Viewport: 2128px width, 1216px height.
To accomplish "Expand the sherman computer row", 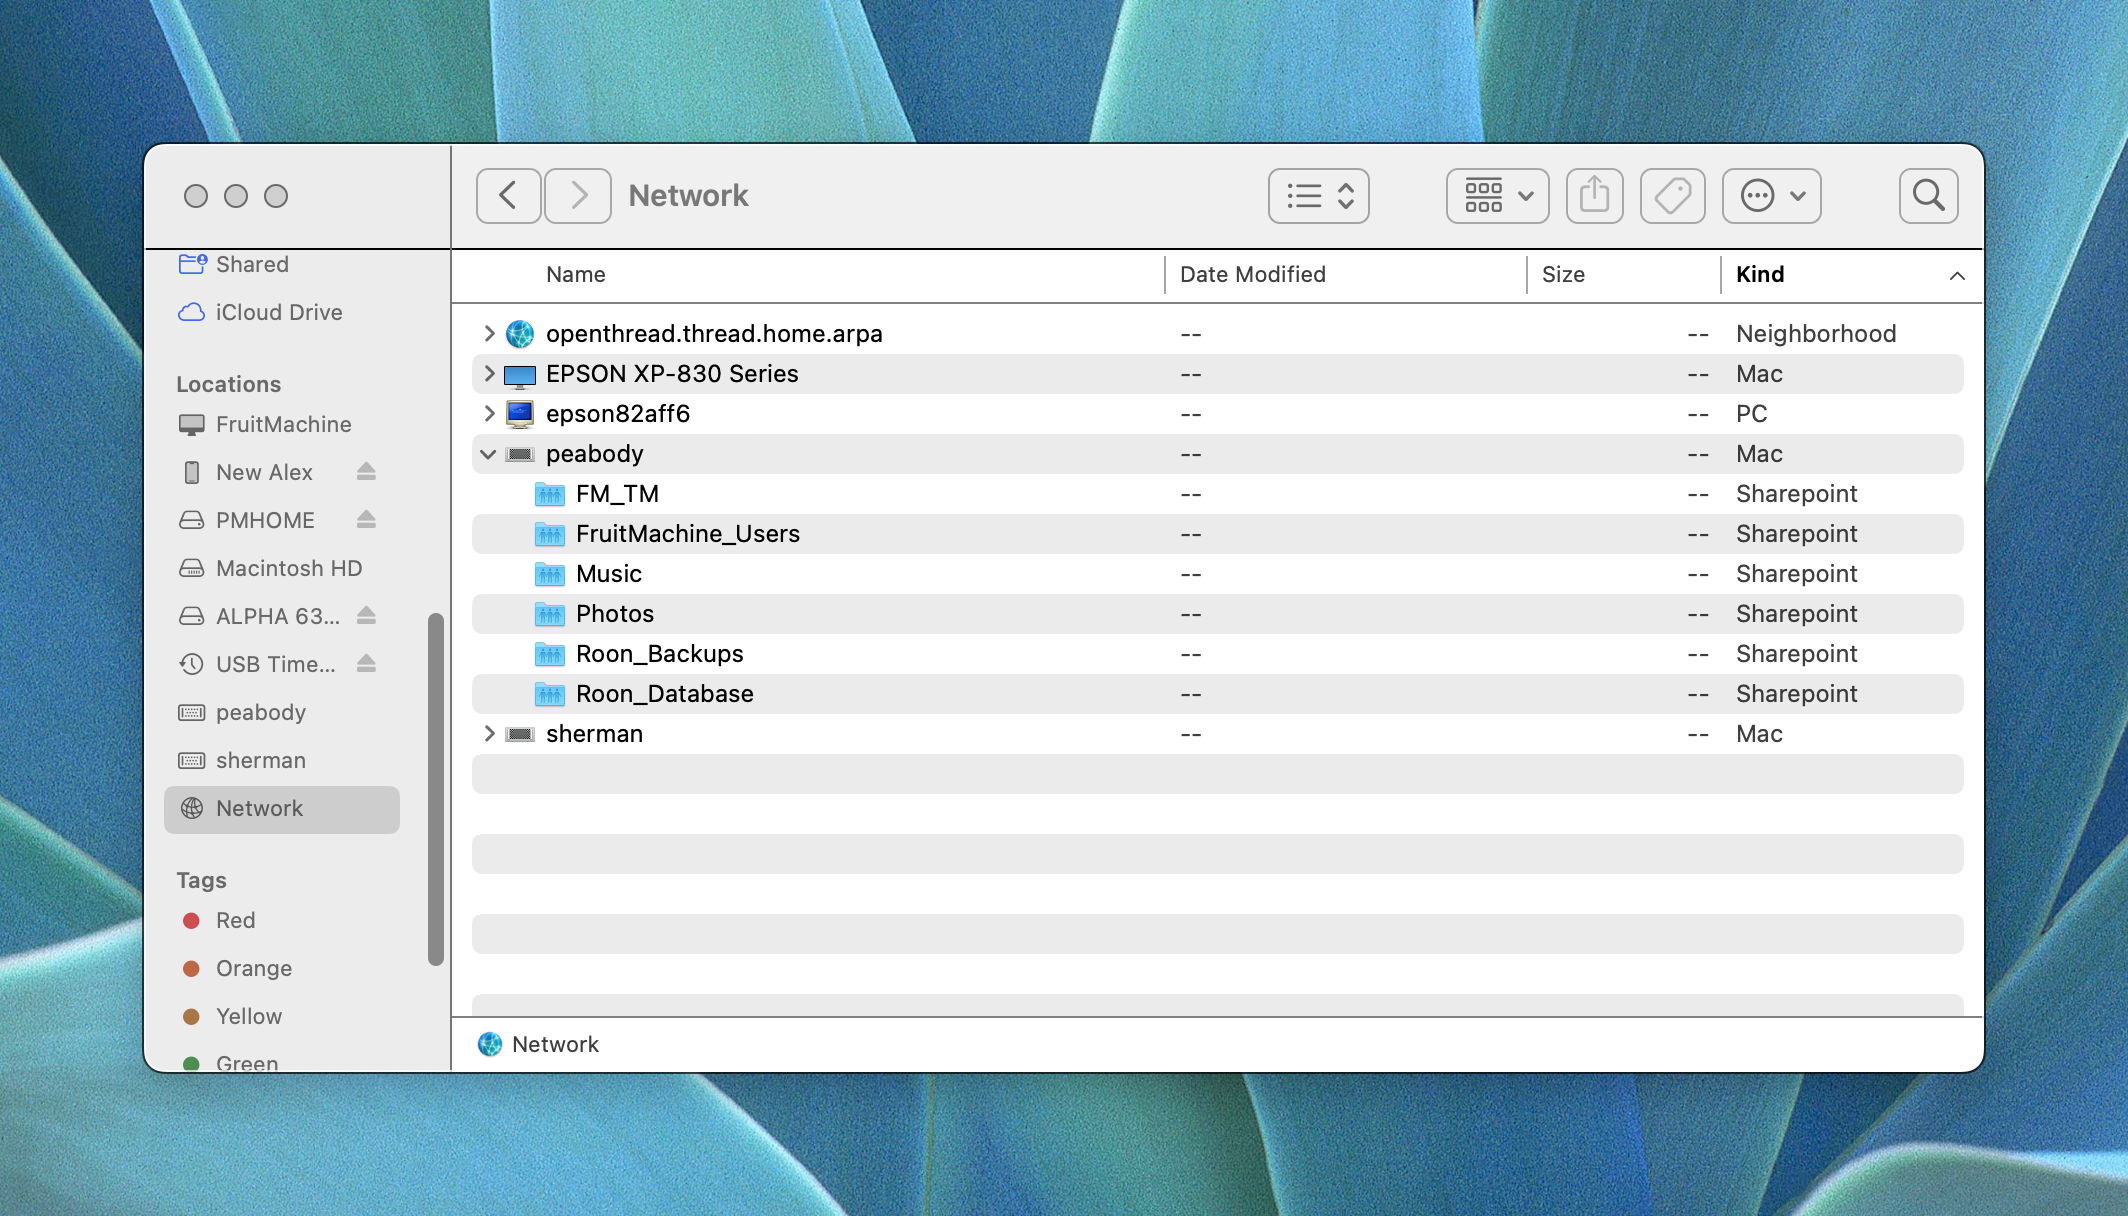I will [488, 734].
